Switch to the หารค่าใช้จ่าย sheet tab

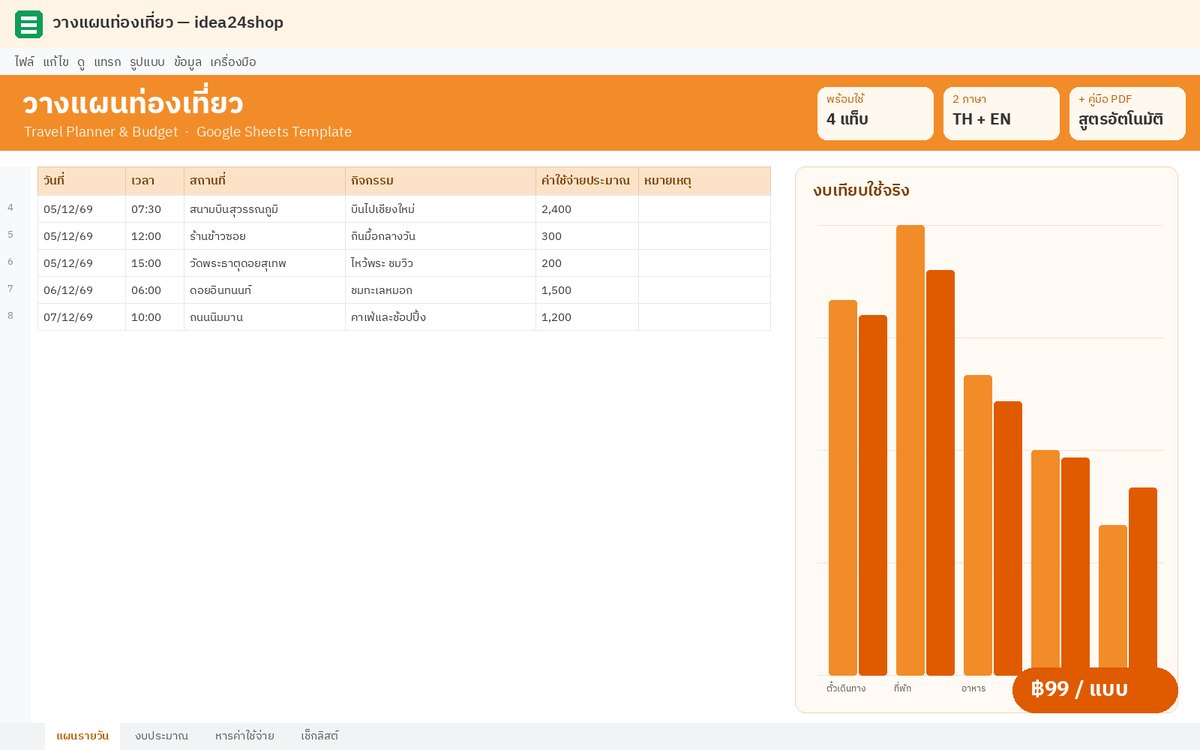tap(245, 736)
